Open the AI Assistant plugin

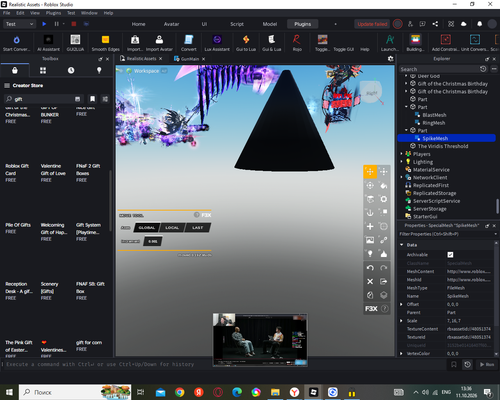click(48, 43)
